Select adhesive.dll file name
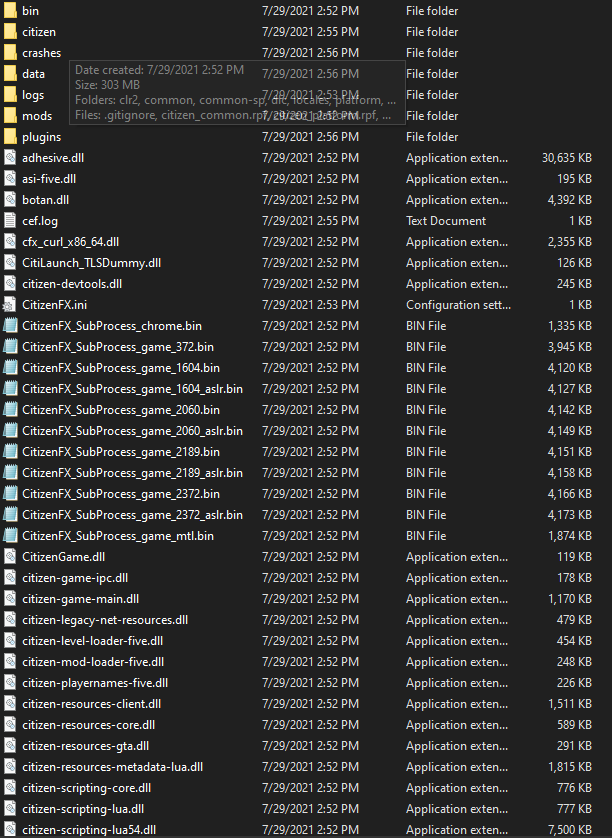 (x=53, y=158)
